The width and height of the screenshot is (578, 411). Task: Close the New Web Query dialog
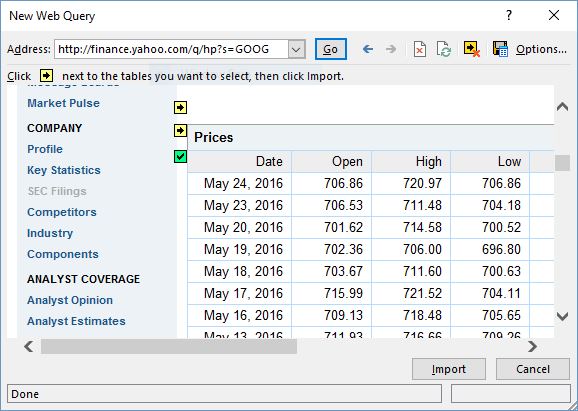click(x=554, y=15)
